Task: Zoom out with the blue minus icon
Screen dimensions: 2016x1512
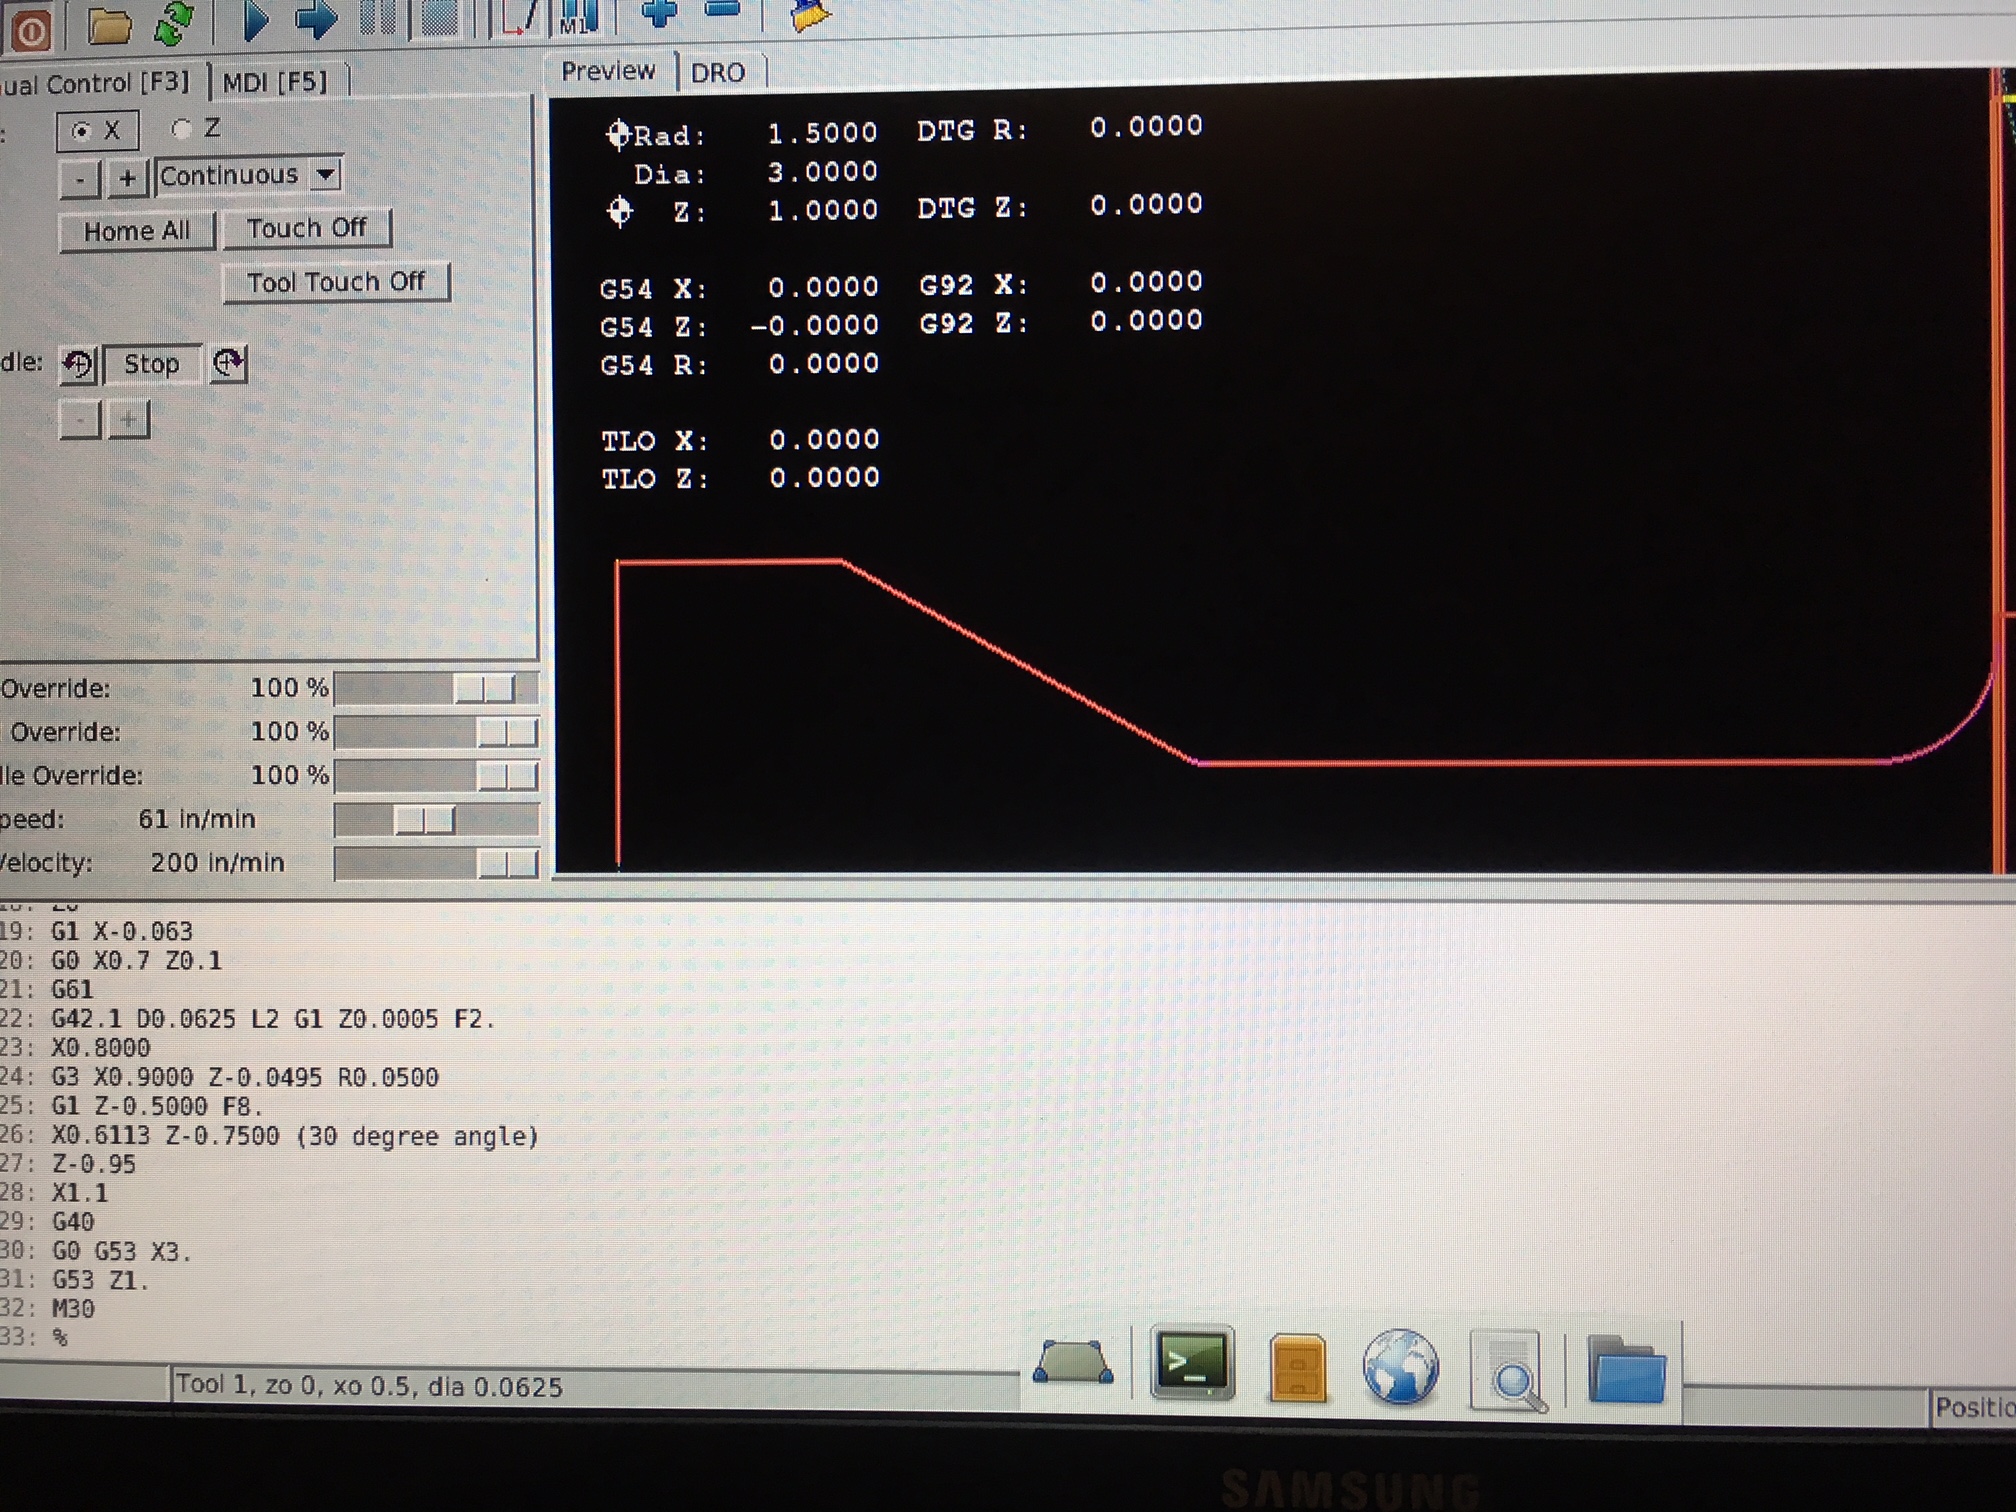Action: (x=722, y=10)
